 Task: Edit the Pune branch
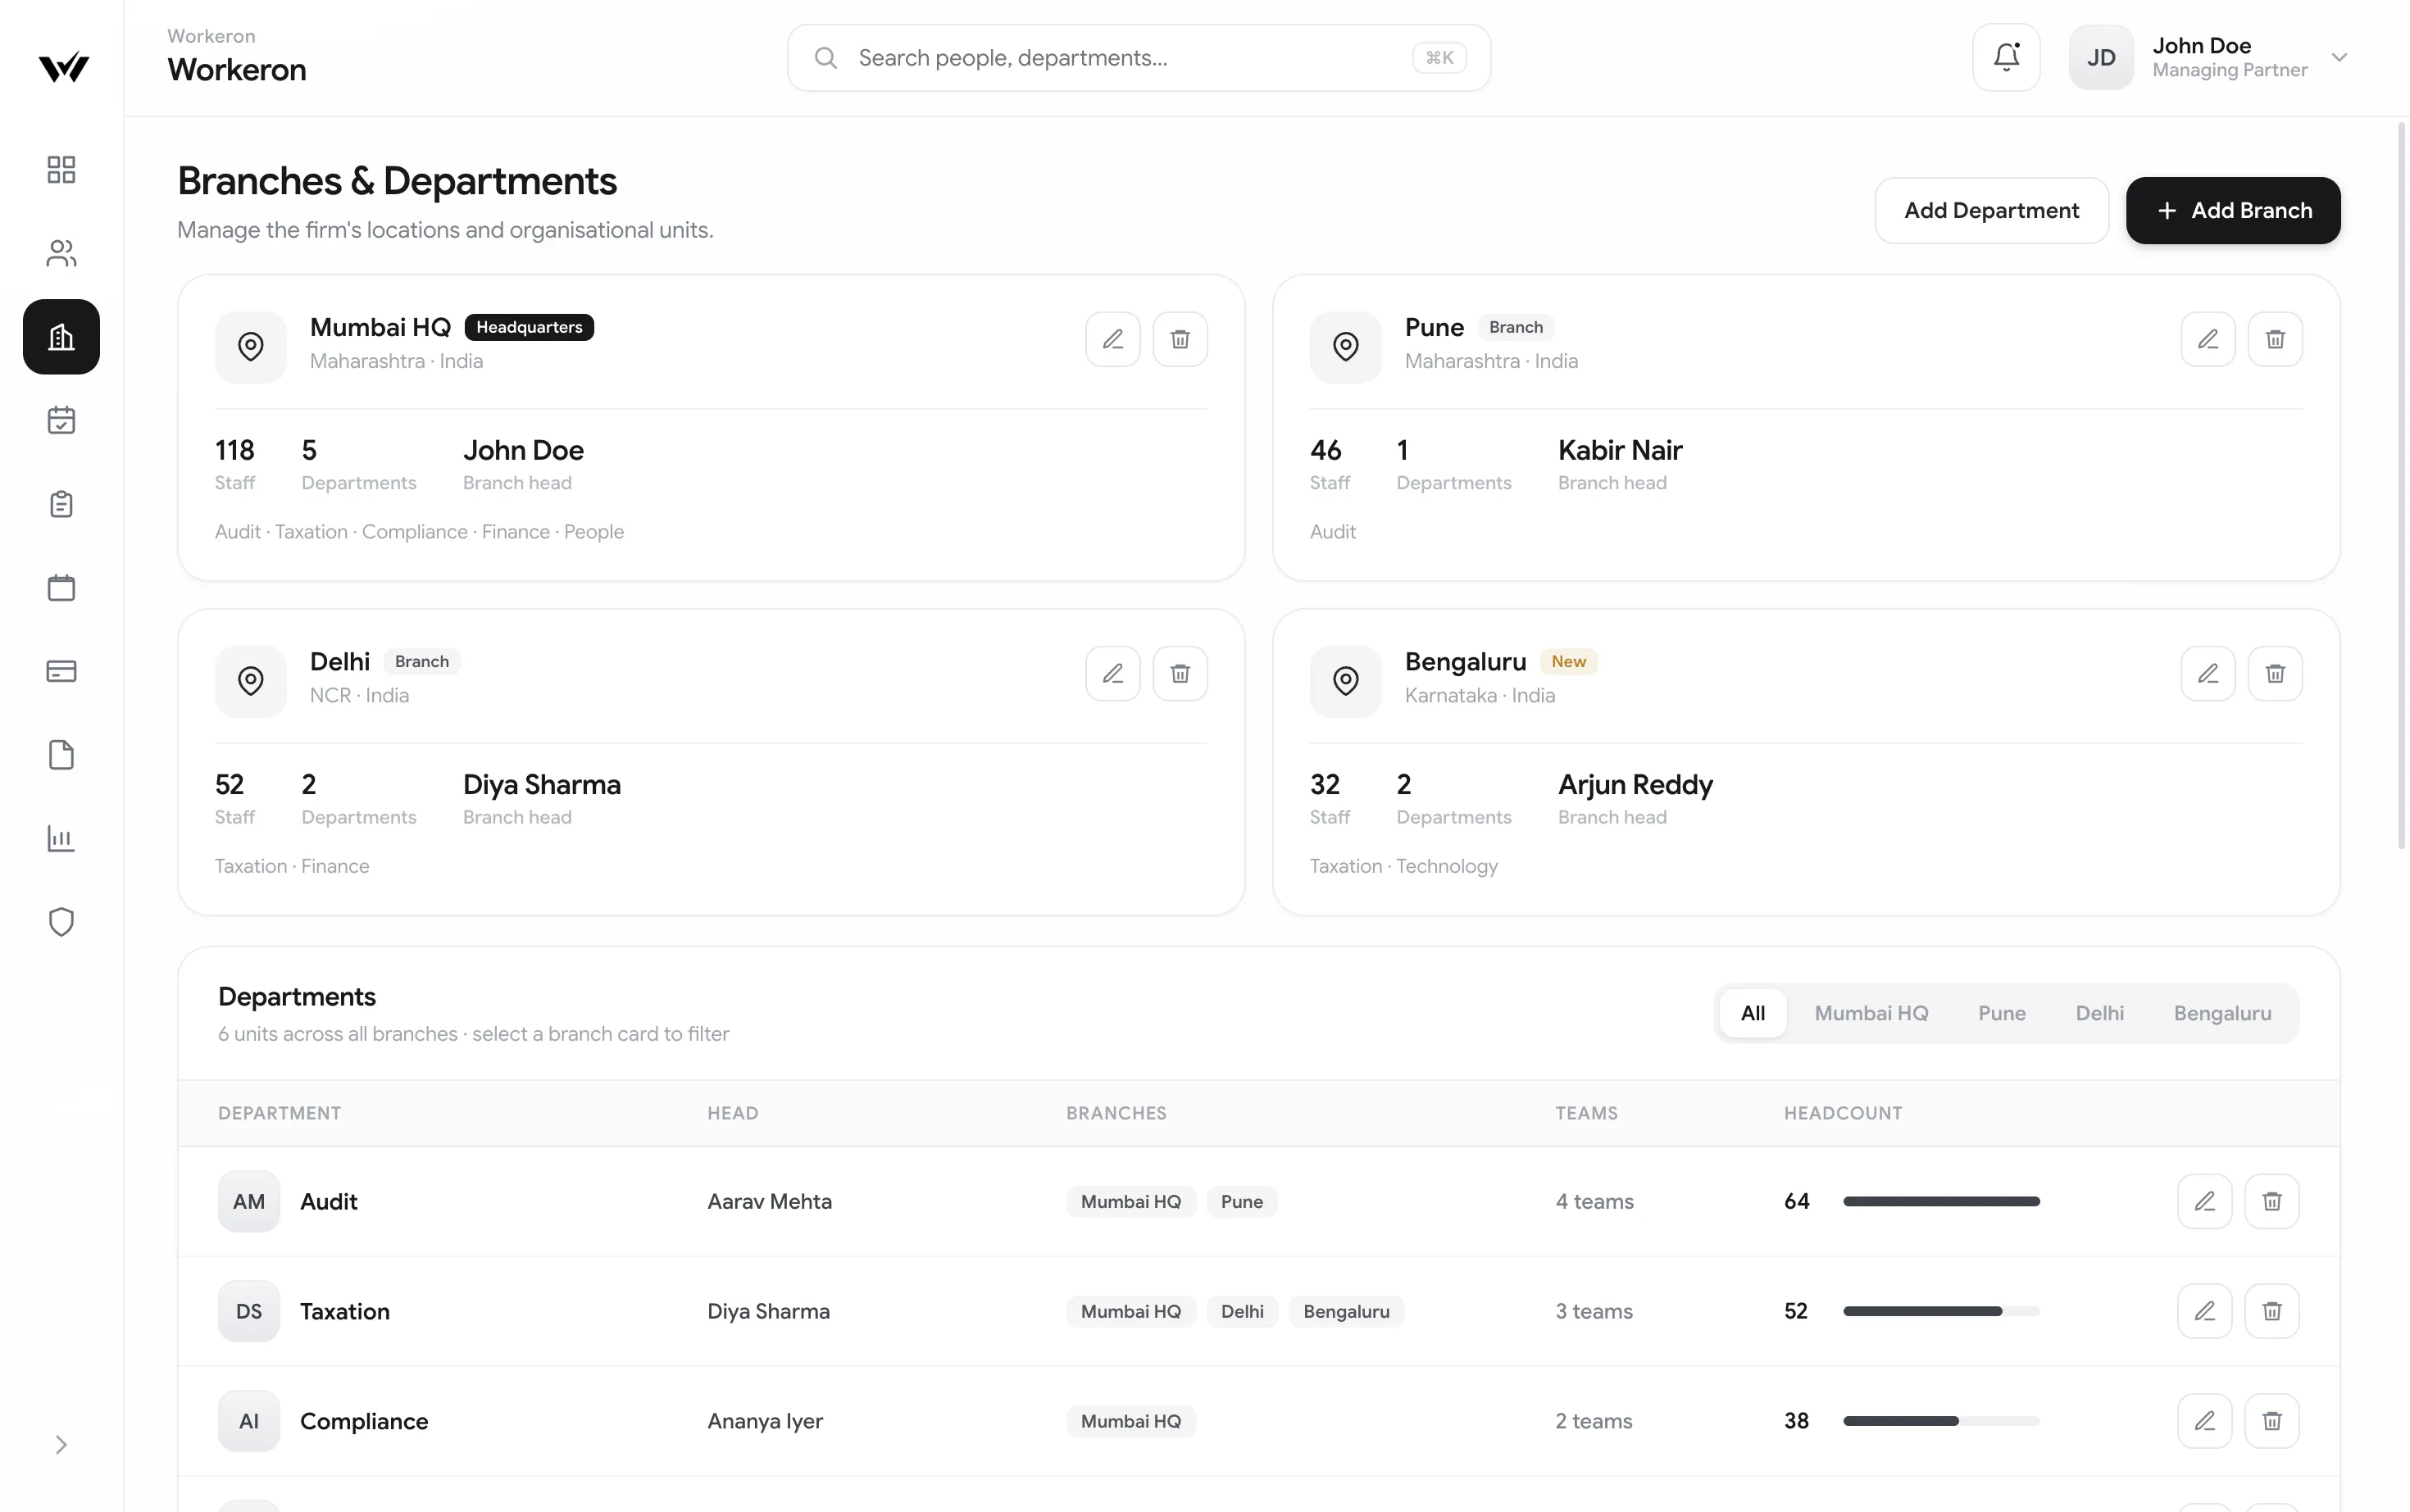(x=2208, y=339)
